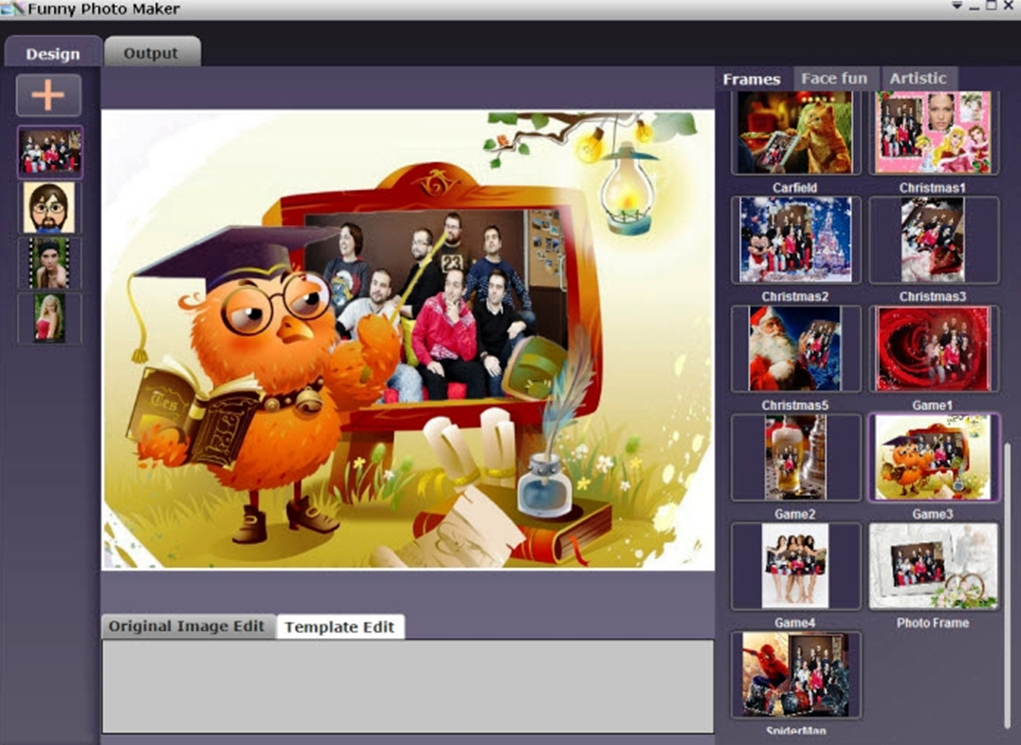This screenshot has width=1021, height=745.
Task: Open the Template Edit tab
Action: [x=340, y=626]
